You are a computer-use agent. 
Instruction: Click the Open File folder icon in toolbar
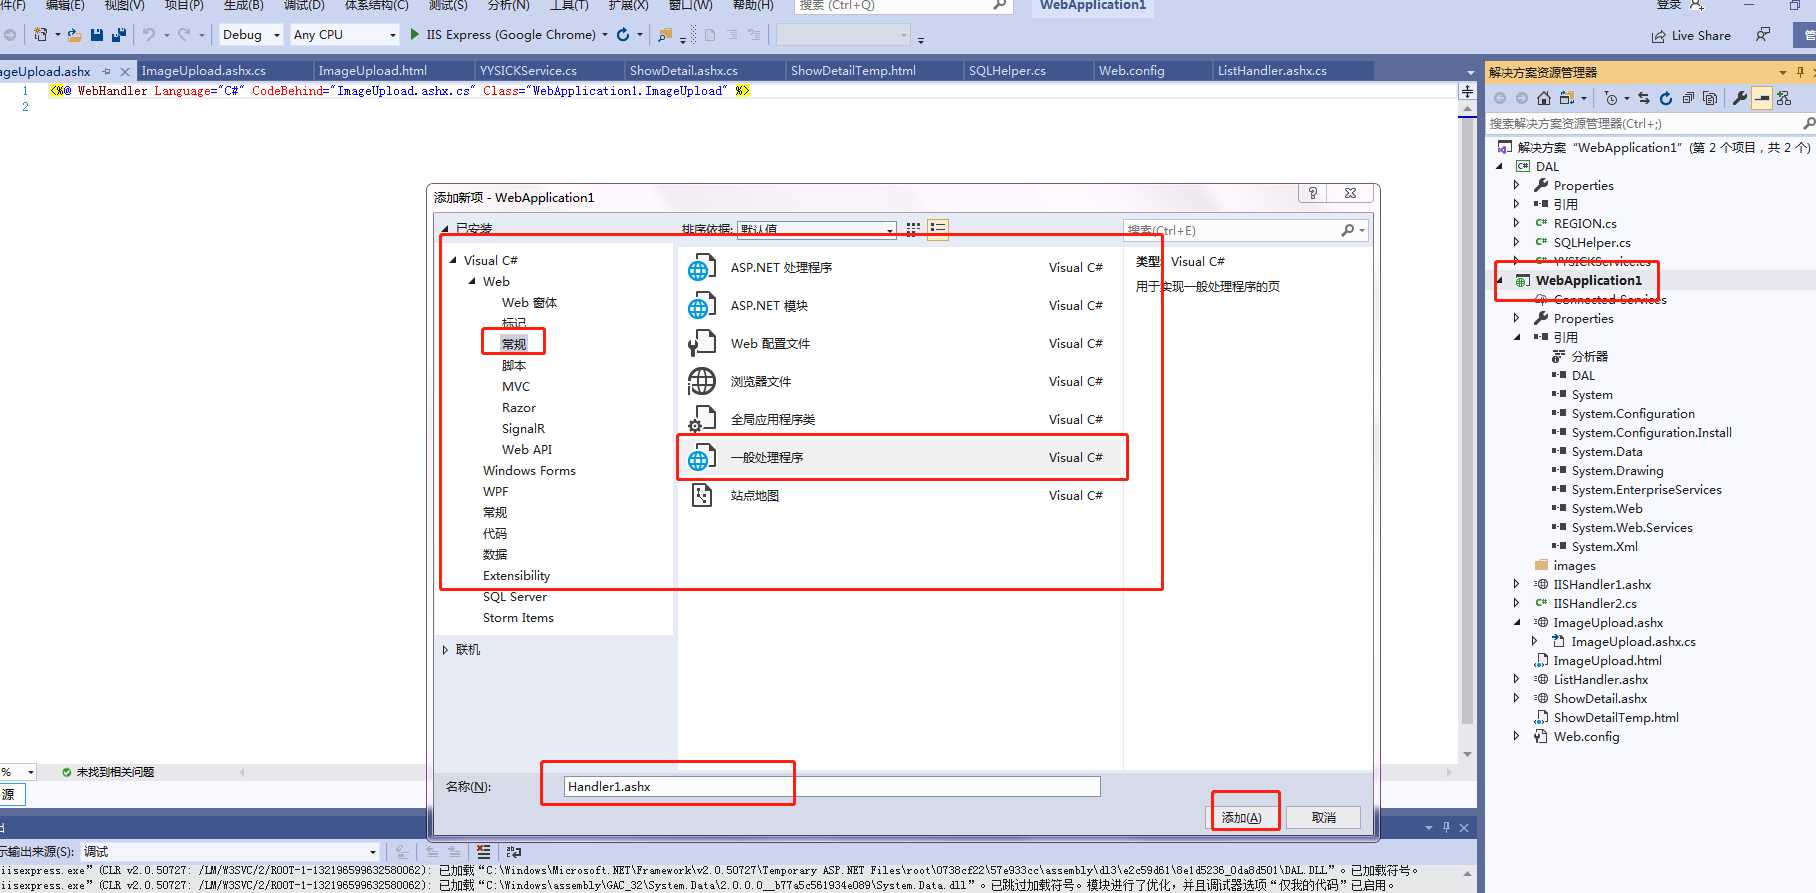(x=74, y=35)
